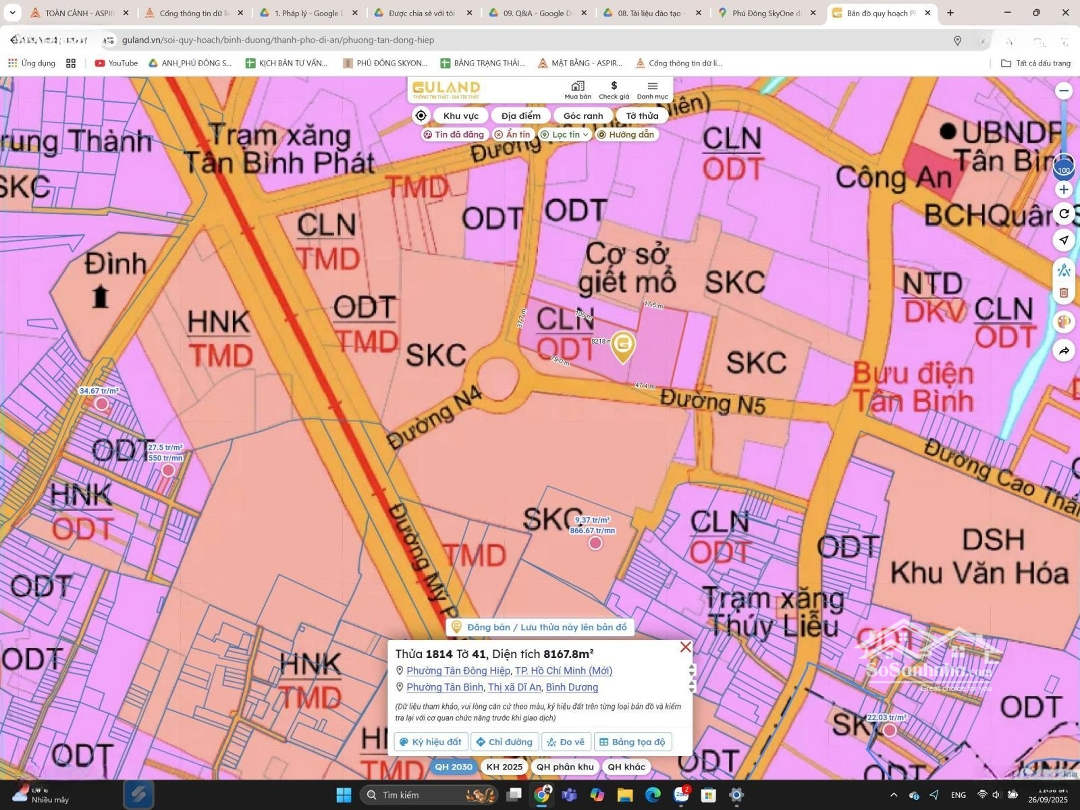
Task: Click the share arrow icon
Action: (1063, 351)
